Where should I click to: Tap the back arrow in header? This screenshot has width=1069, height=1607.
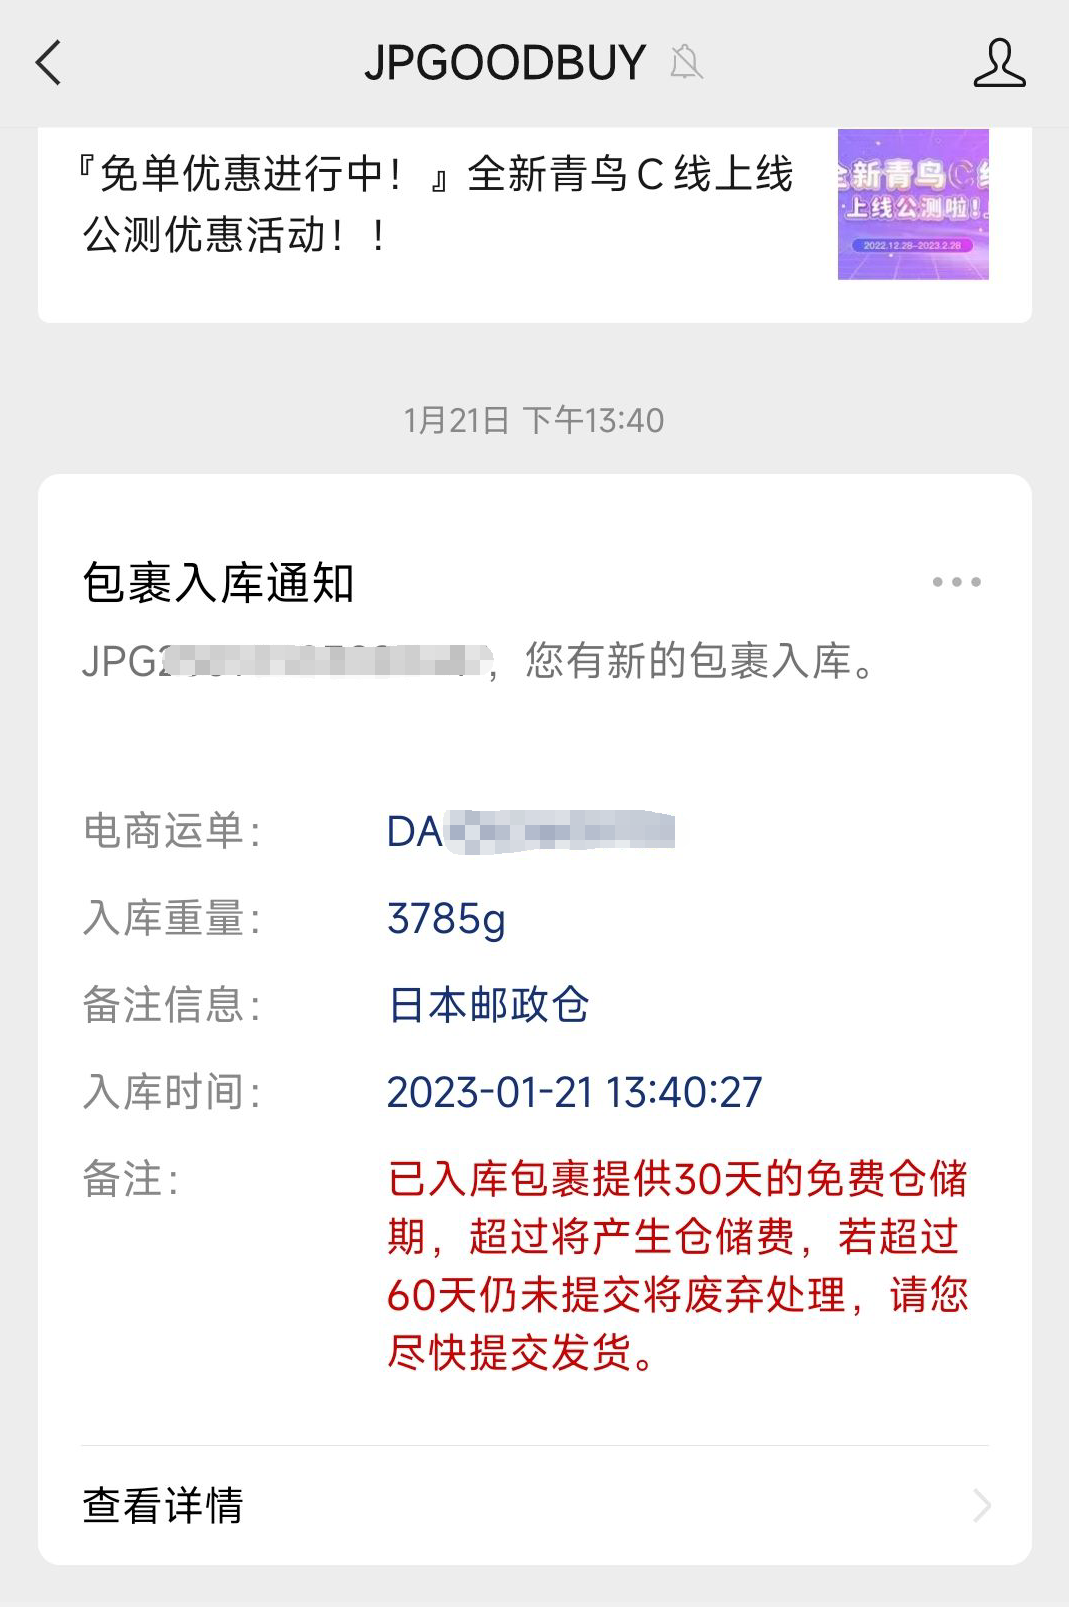tap(49, 63)
